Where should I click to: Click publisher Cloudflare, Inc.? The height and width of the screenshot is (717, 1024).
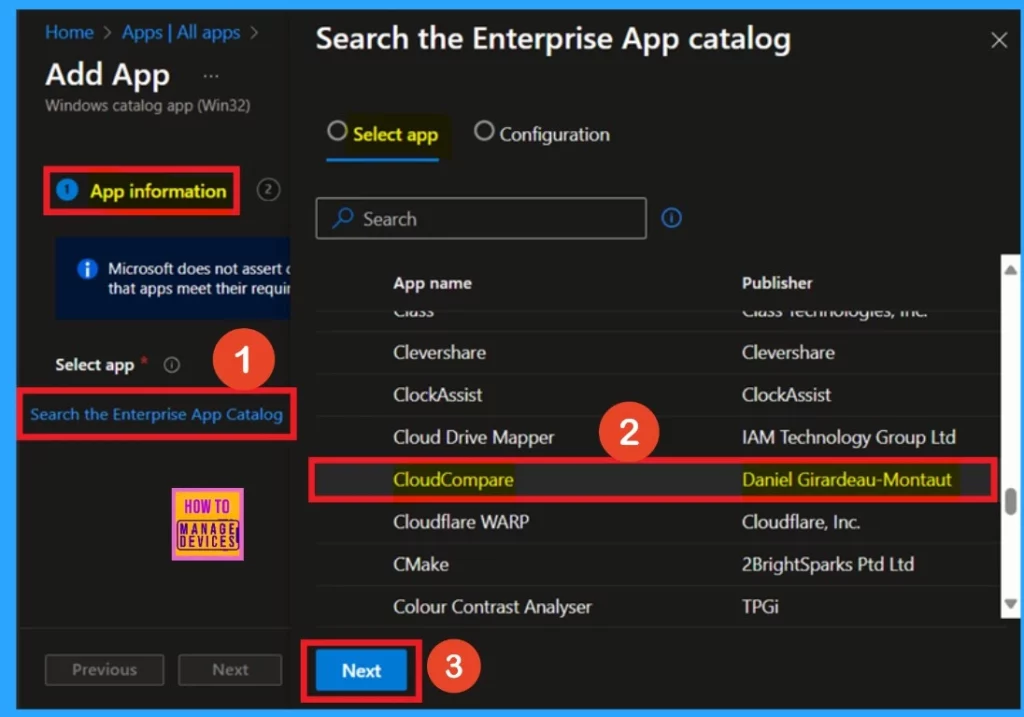(801, 522)
